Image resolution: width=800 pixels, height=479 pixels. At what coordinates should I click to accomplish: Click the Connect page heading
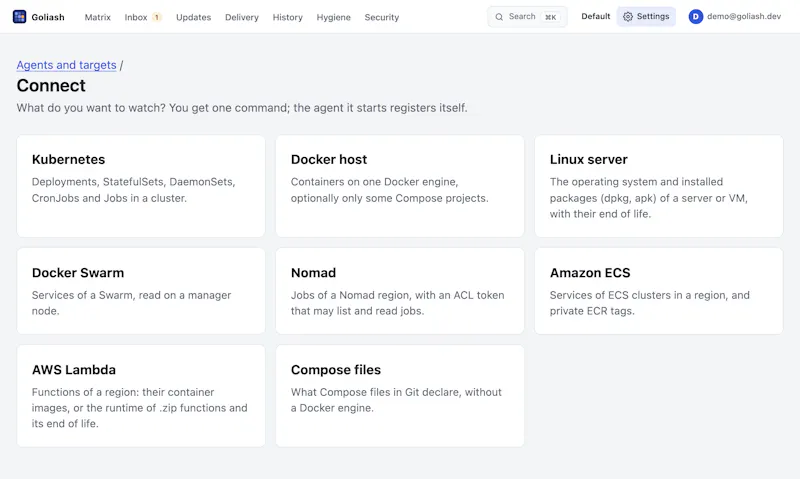click(x=51, y=85)
